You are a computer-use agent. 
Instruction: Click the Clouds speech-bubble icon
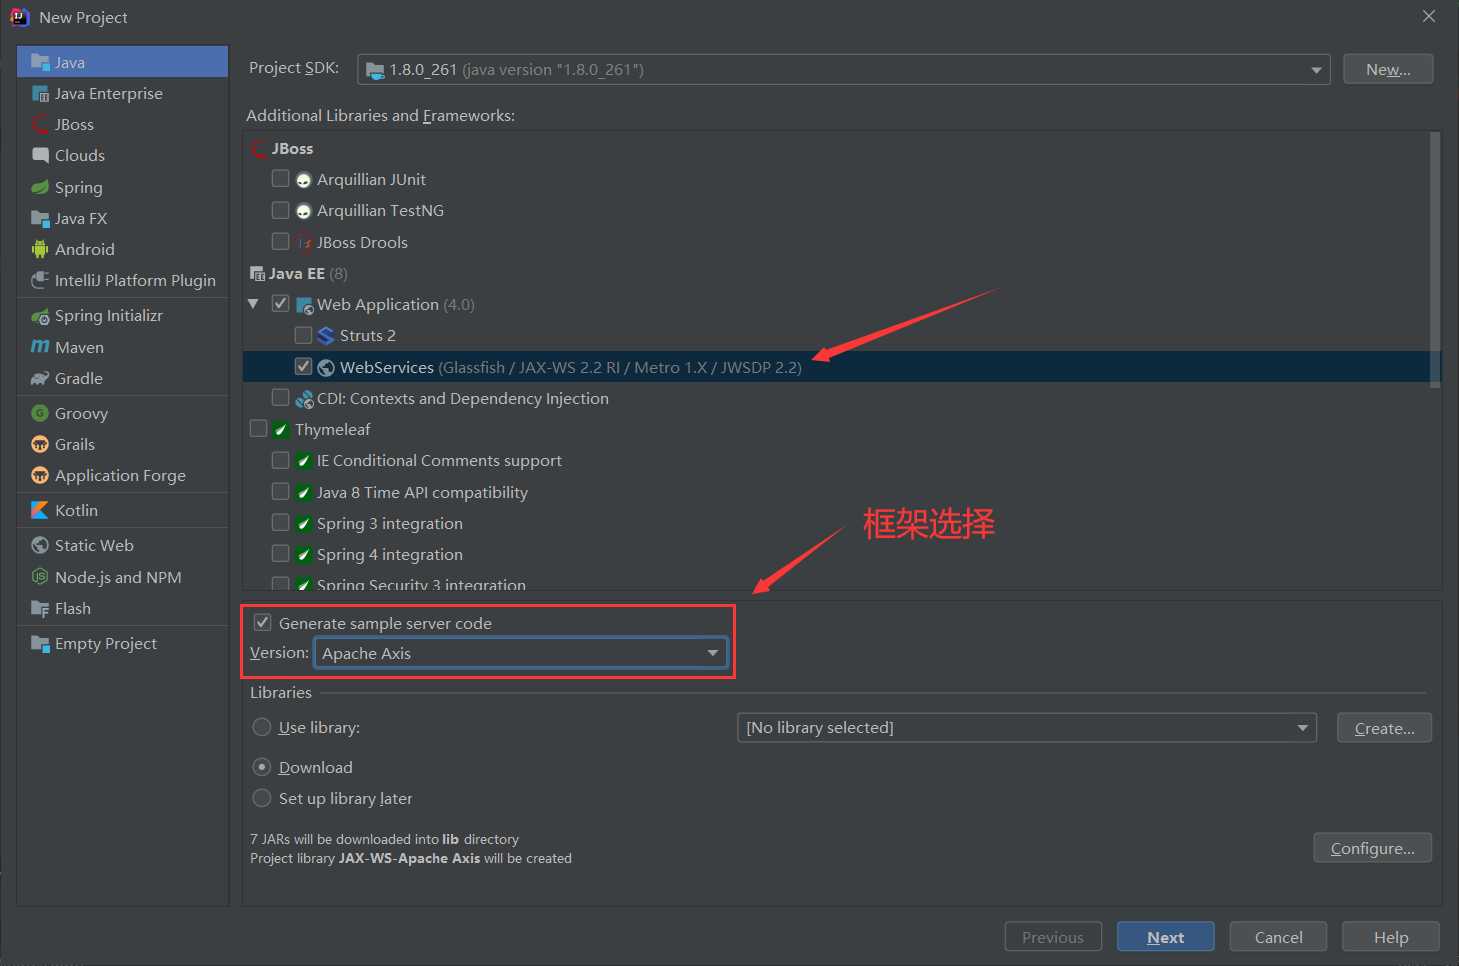40,155
